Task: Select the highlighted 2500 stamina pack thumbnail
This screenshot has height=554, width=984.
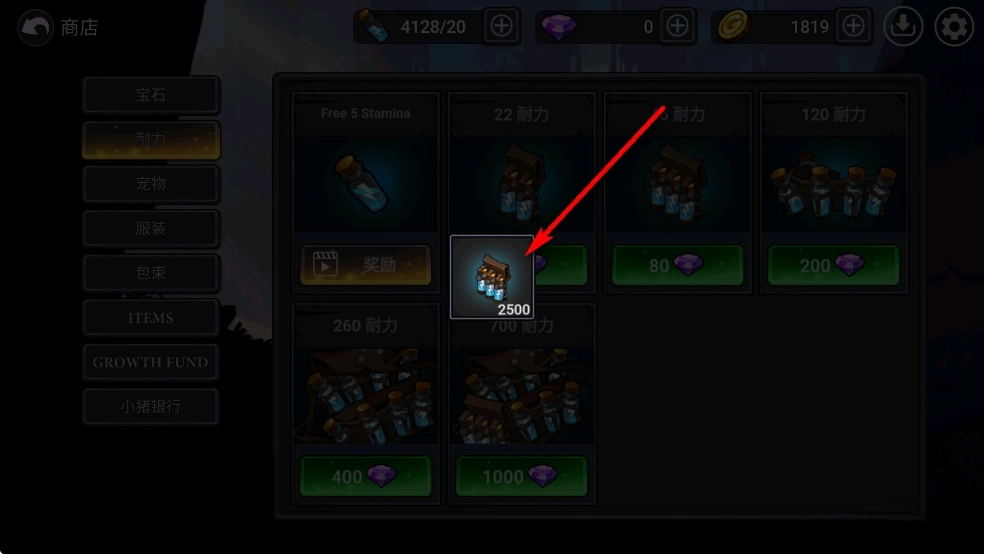Action: point(492,277)
